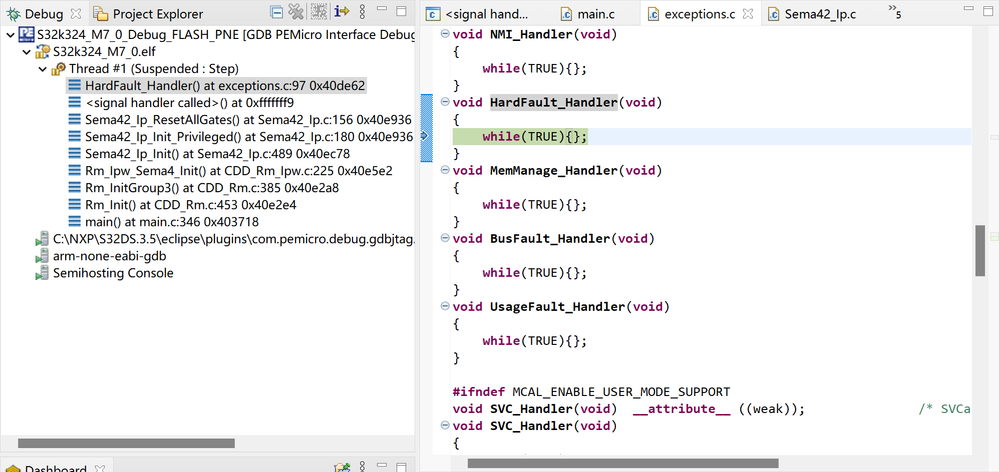Viewport: 999px width, 472px height.
Task: Fold the BusFault_Handler function
Action: [x=445, y=239]
